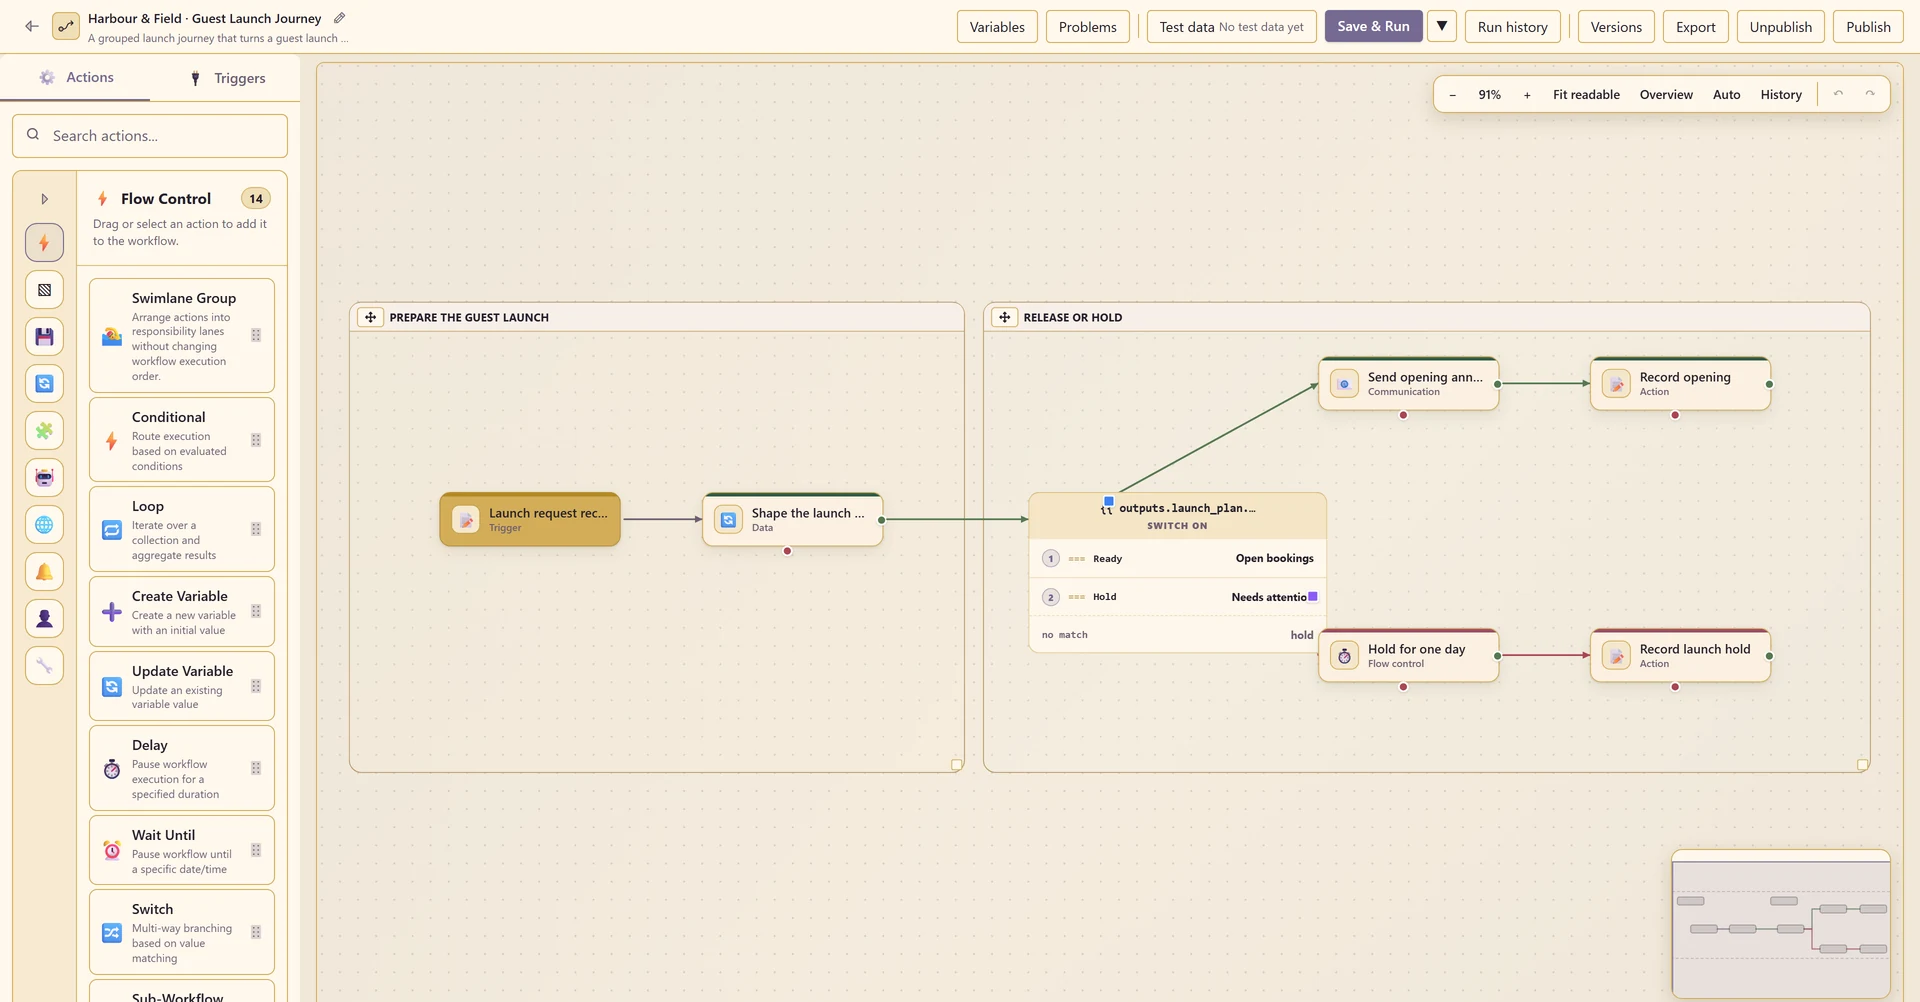Click the move handle of Prepare the Guest Launch group
The width and height of the screenshot is (1920, 1002).
pyautogui.click(x=371, y=317)
